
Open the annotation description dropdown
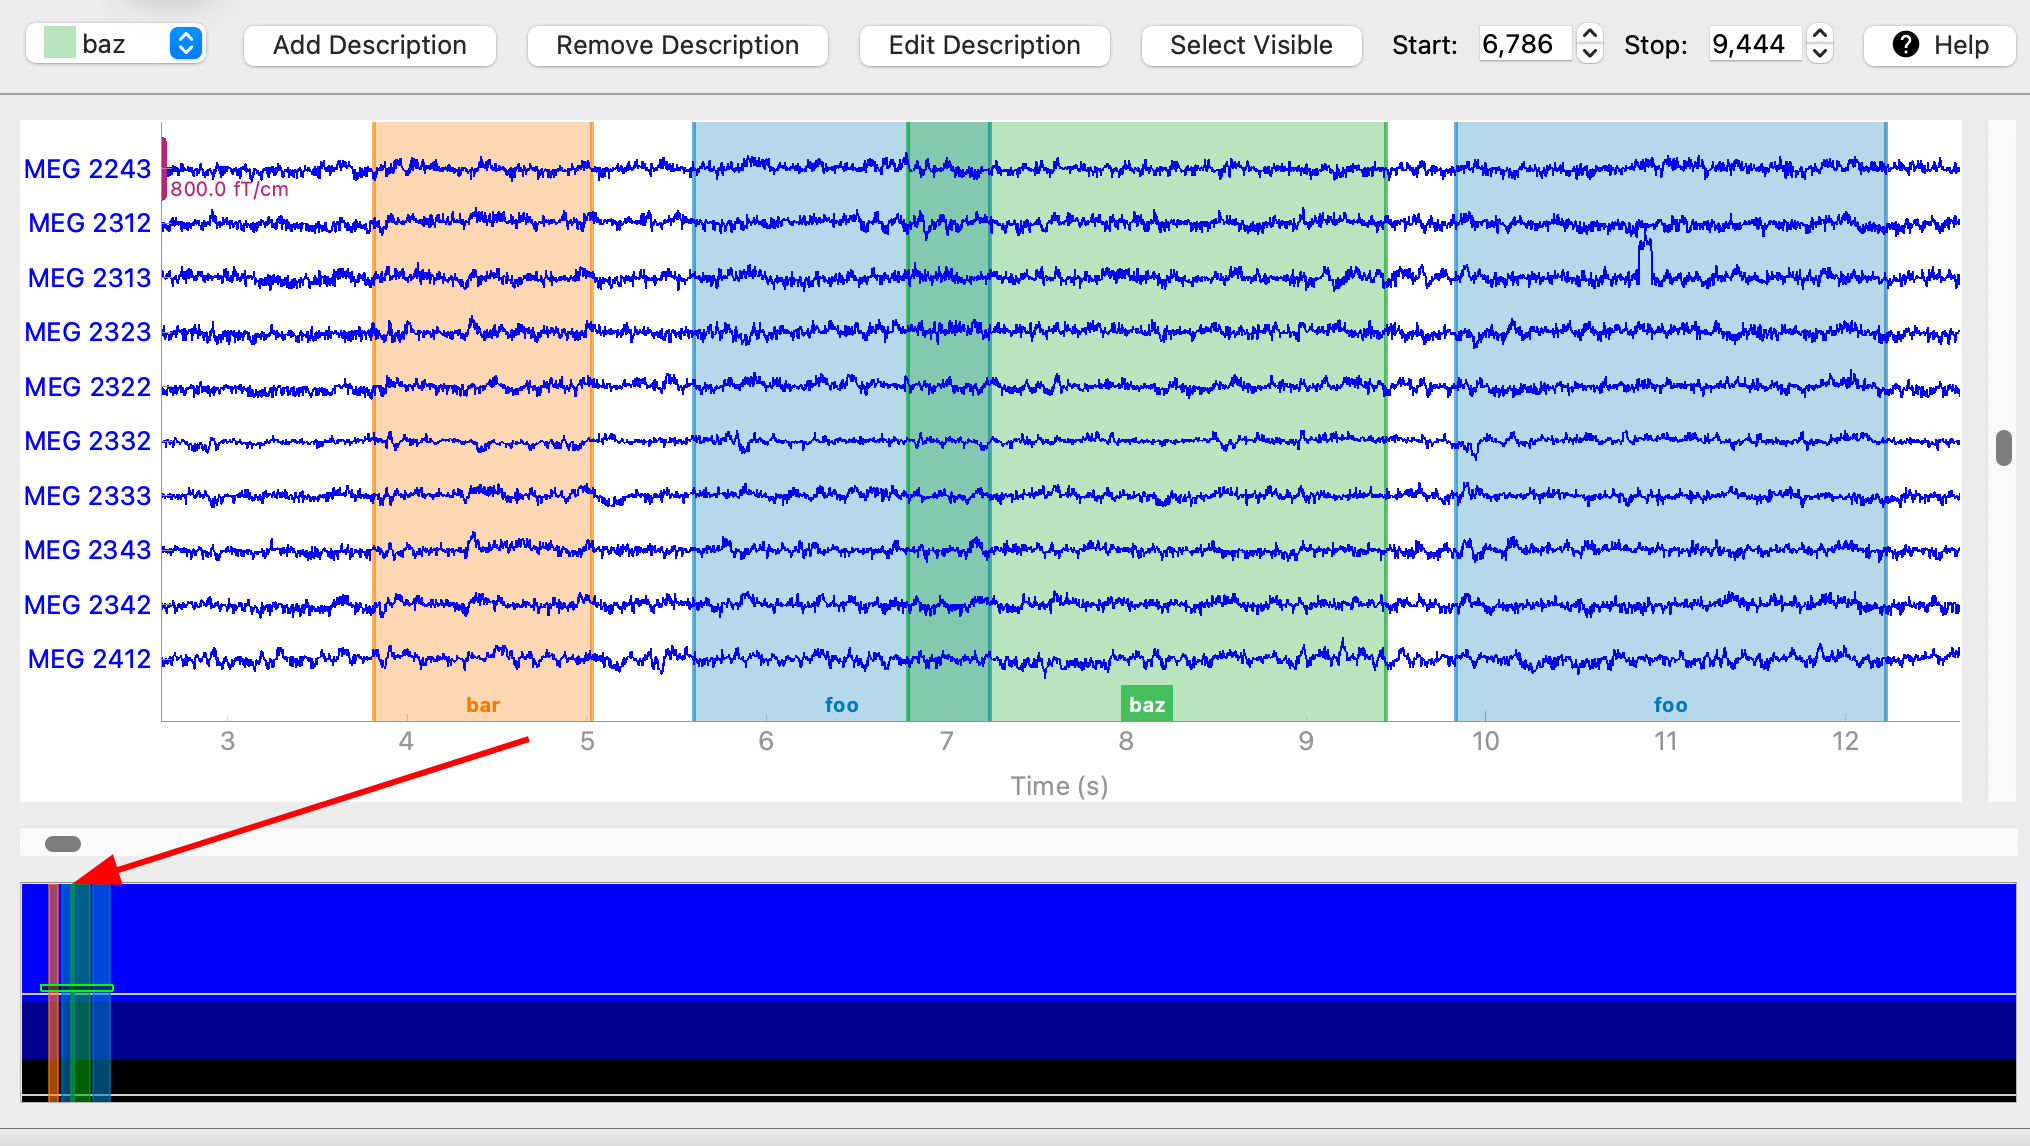115,43
